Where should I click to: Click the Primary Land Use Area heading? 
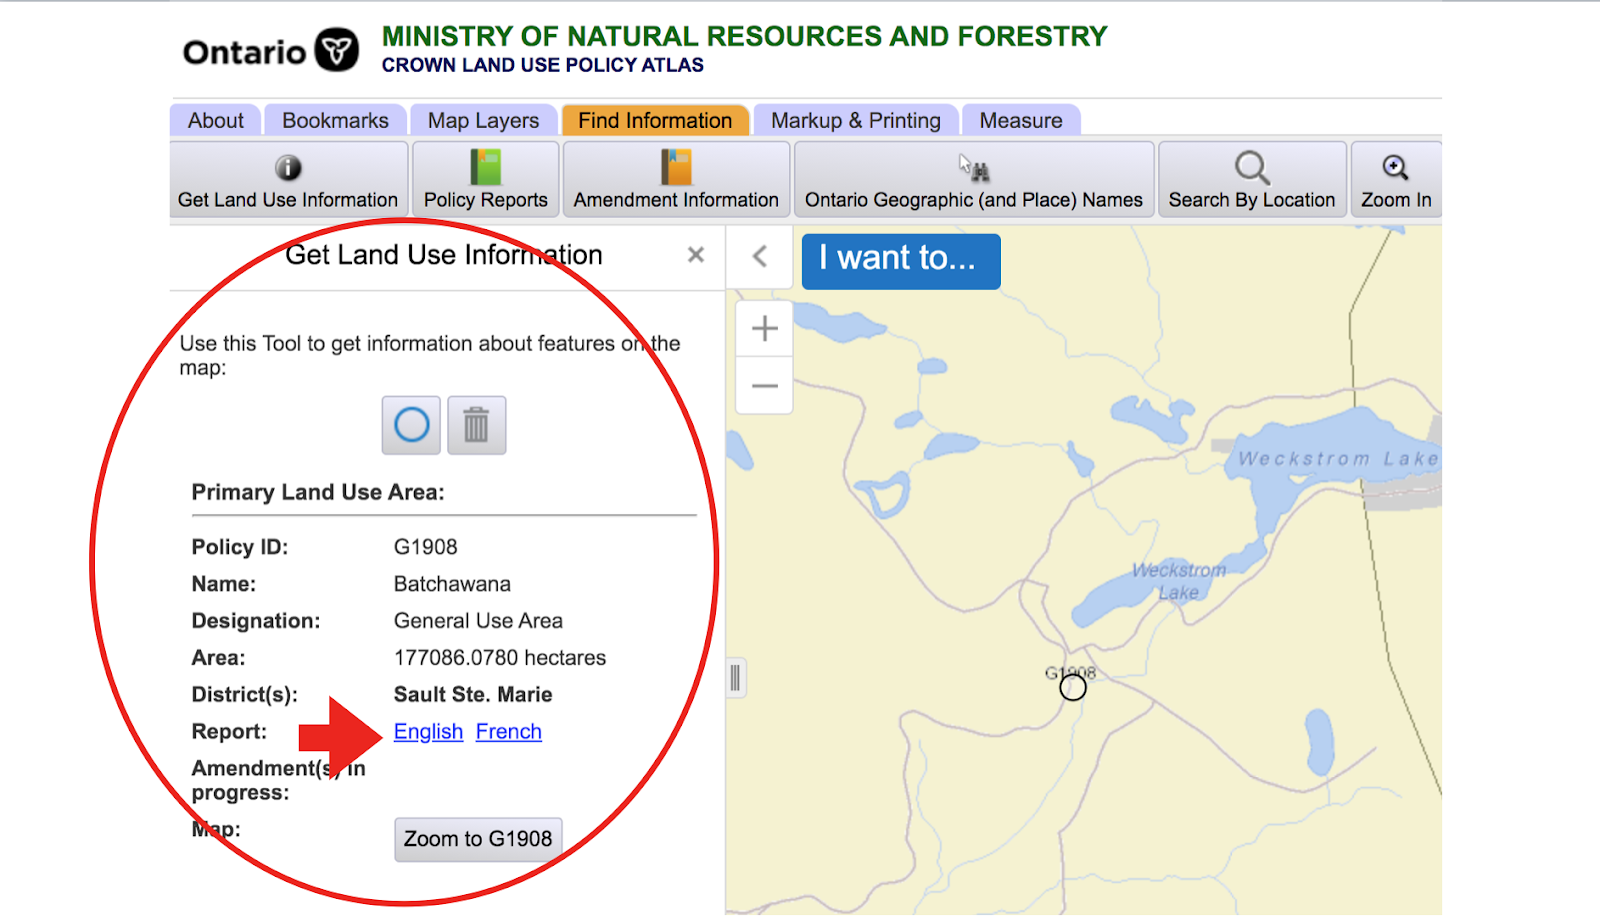click(318, 492)
